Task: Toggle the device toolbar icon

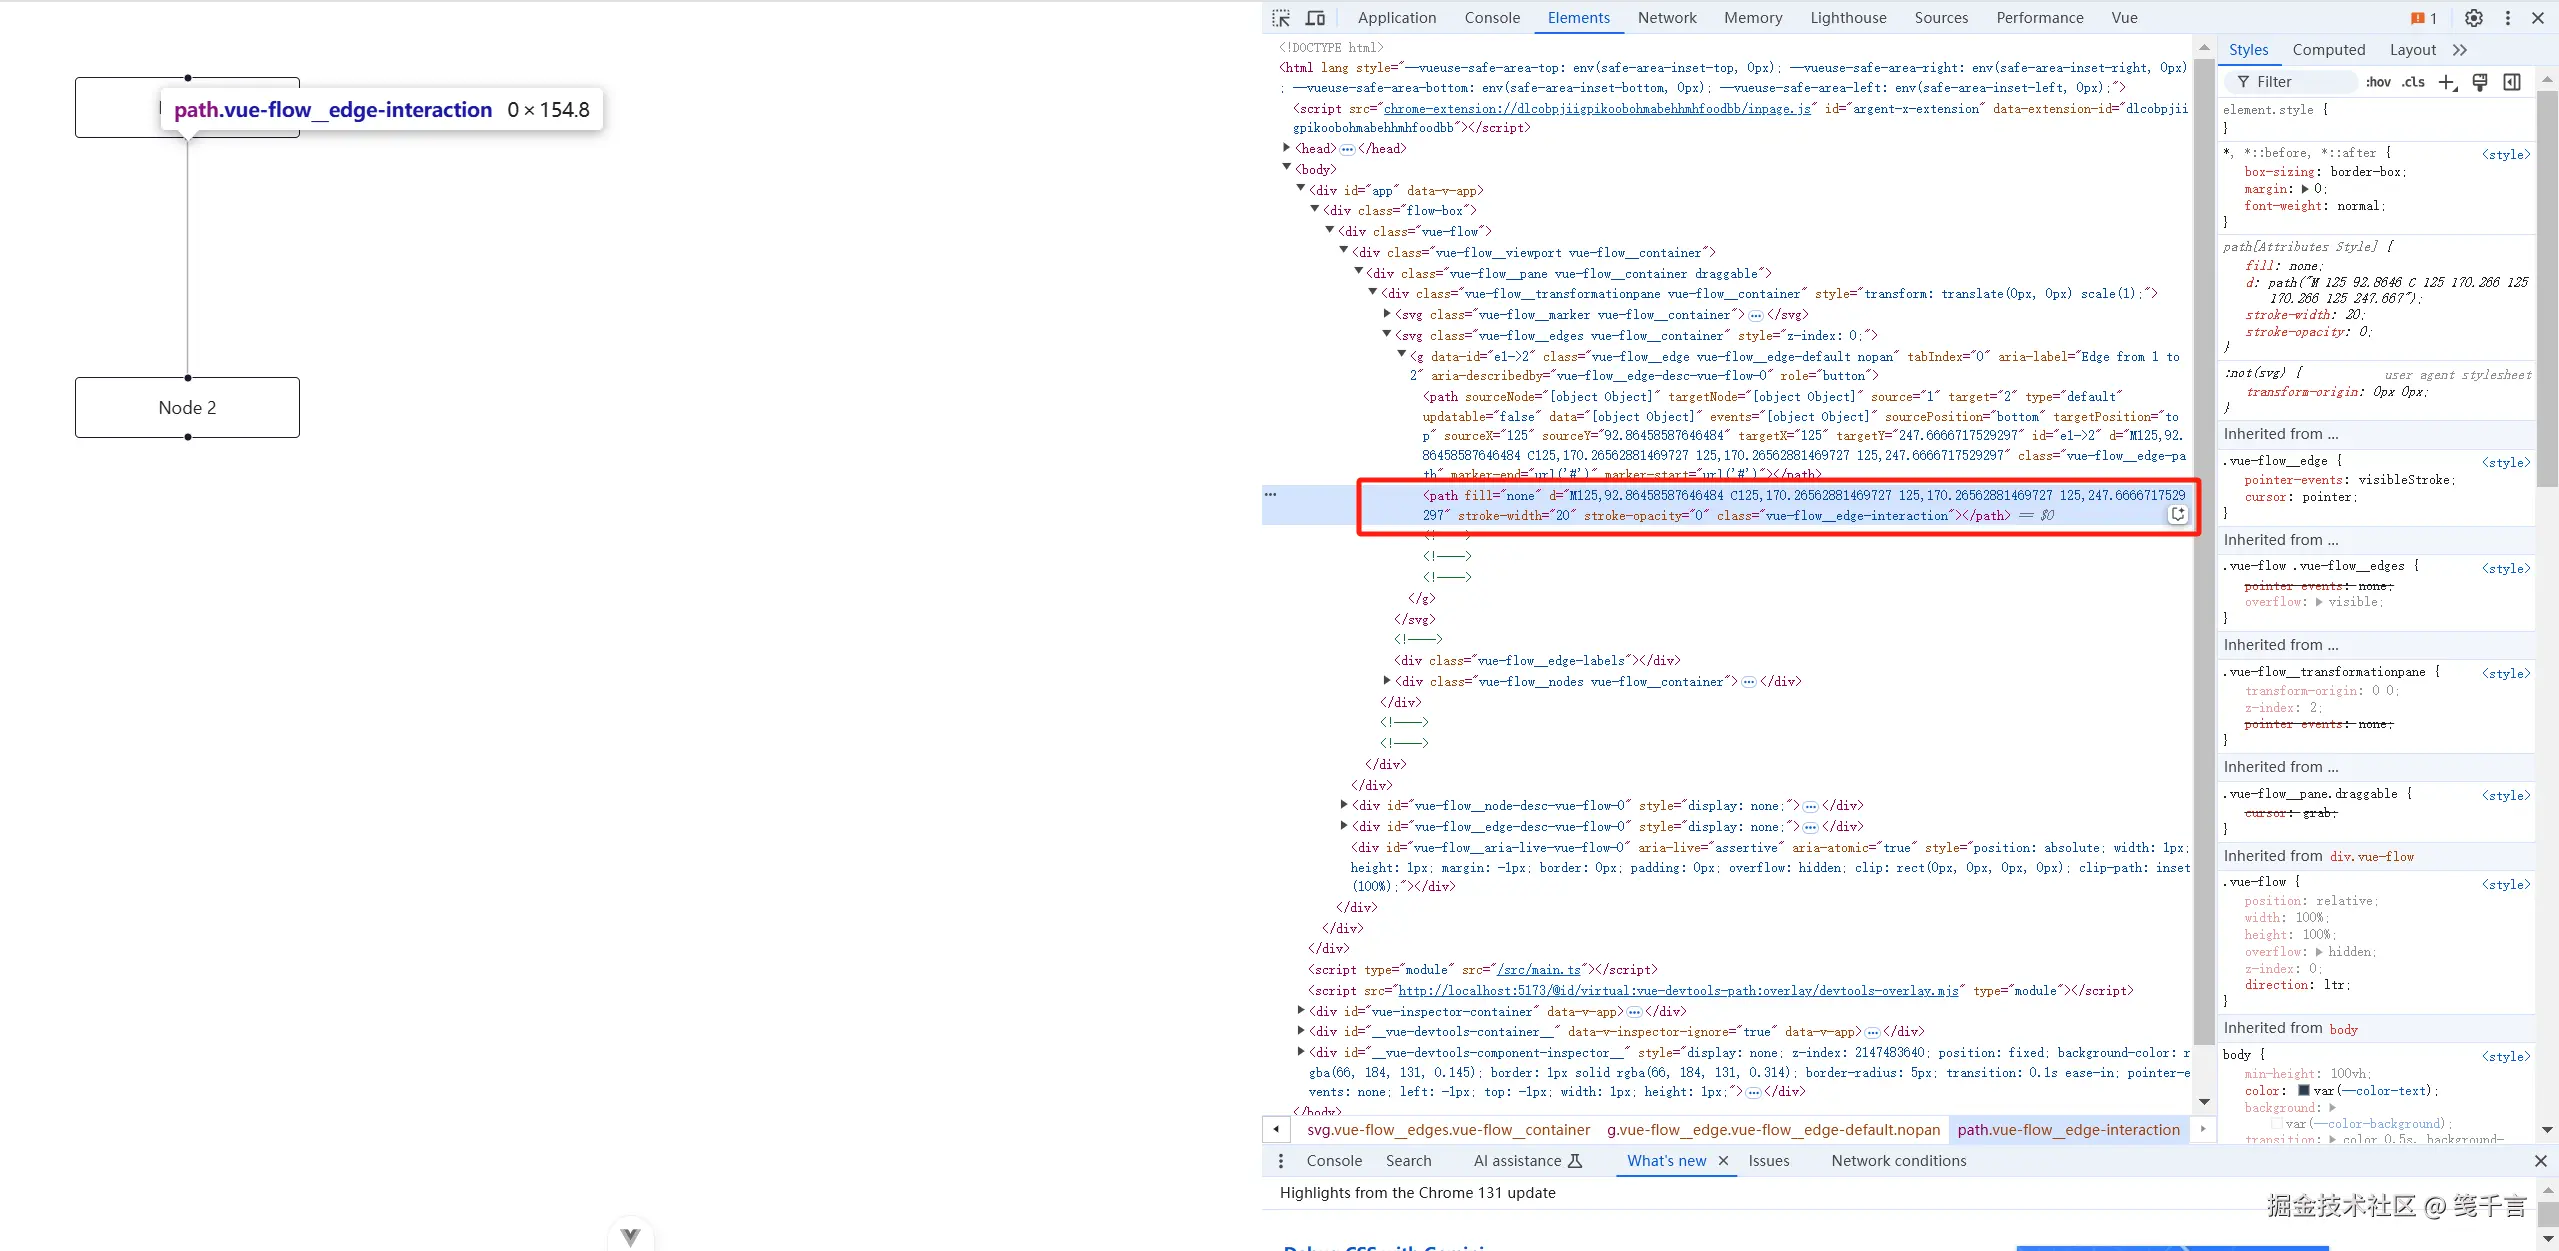Action: [1315, 18]
